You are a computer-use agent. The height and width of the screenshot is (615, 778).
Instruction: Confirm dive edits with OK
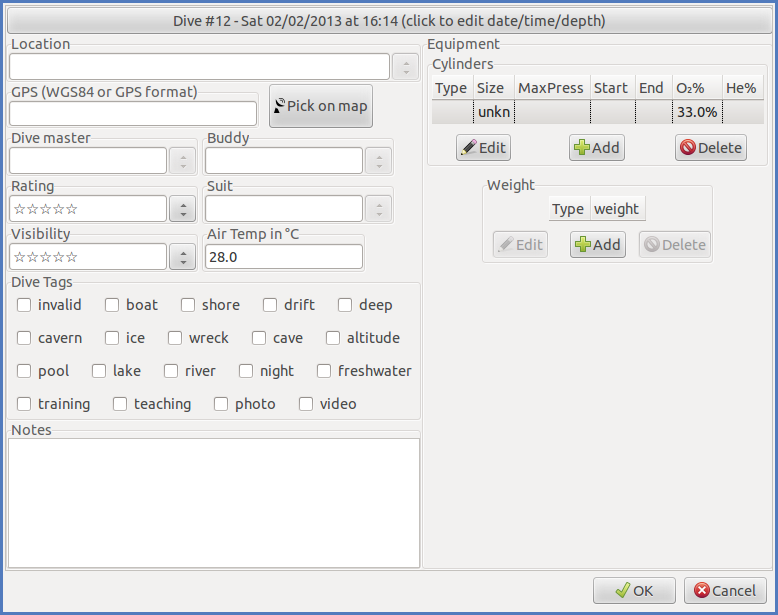click(x=634, y=591)
